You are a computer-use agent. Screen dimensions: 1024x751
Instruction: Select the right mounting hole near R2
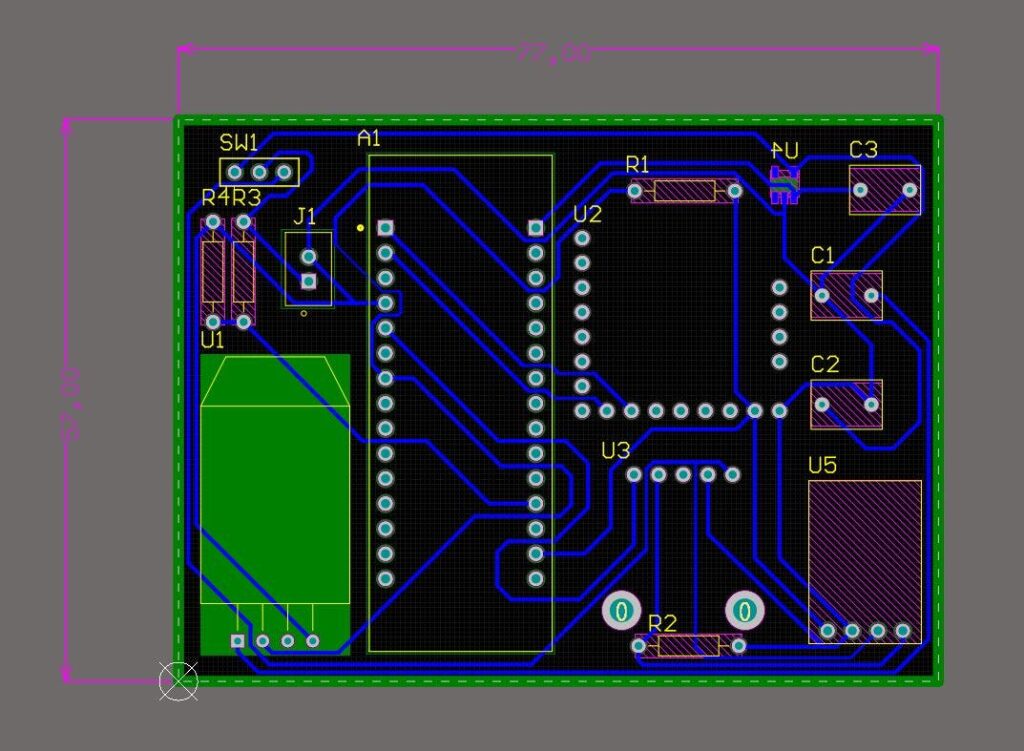(x=744, y=610)
